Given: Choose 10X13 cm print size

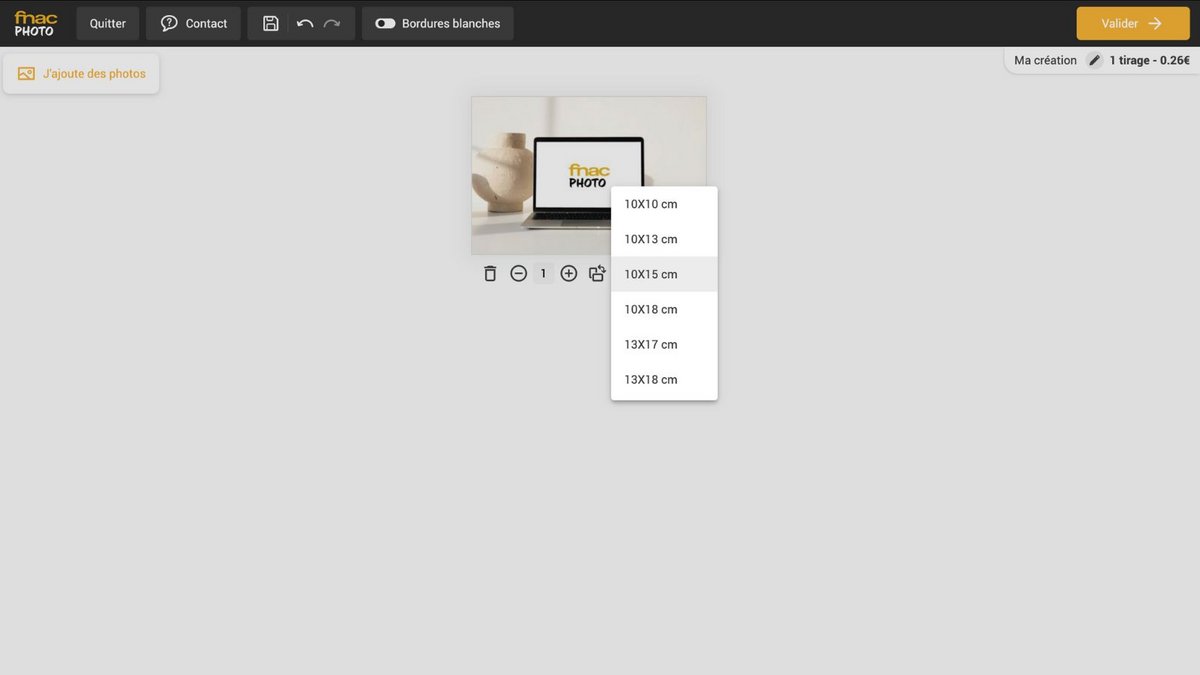Looking at the screenshot, I should tap(651, 239).
